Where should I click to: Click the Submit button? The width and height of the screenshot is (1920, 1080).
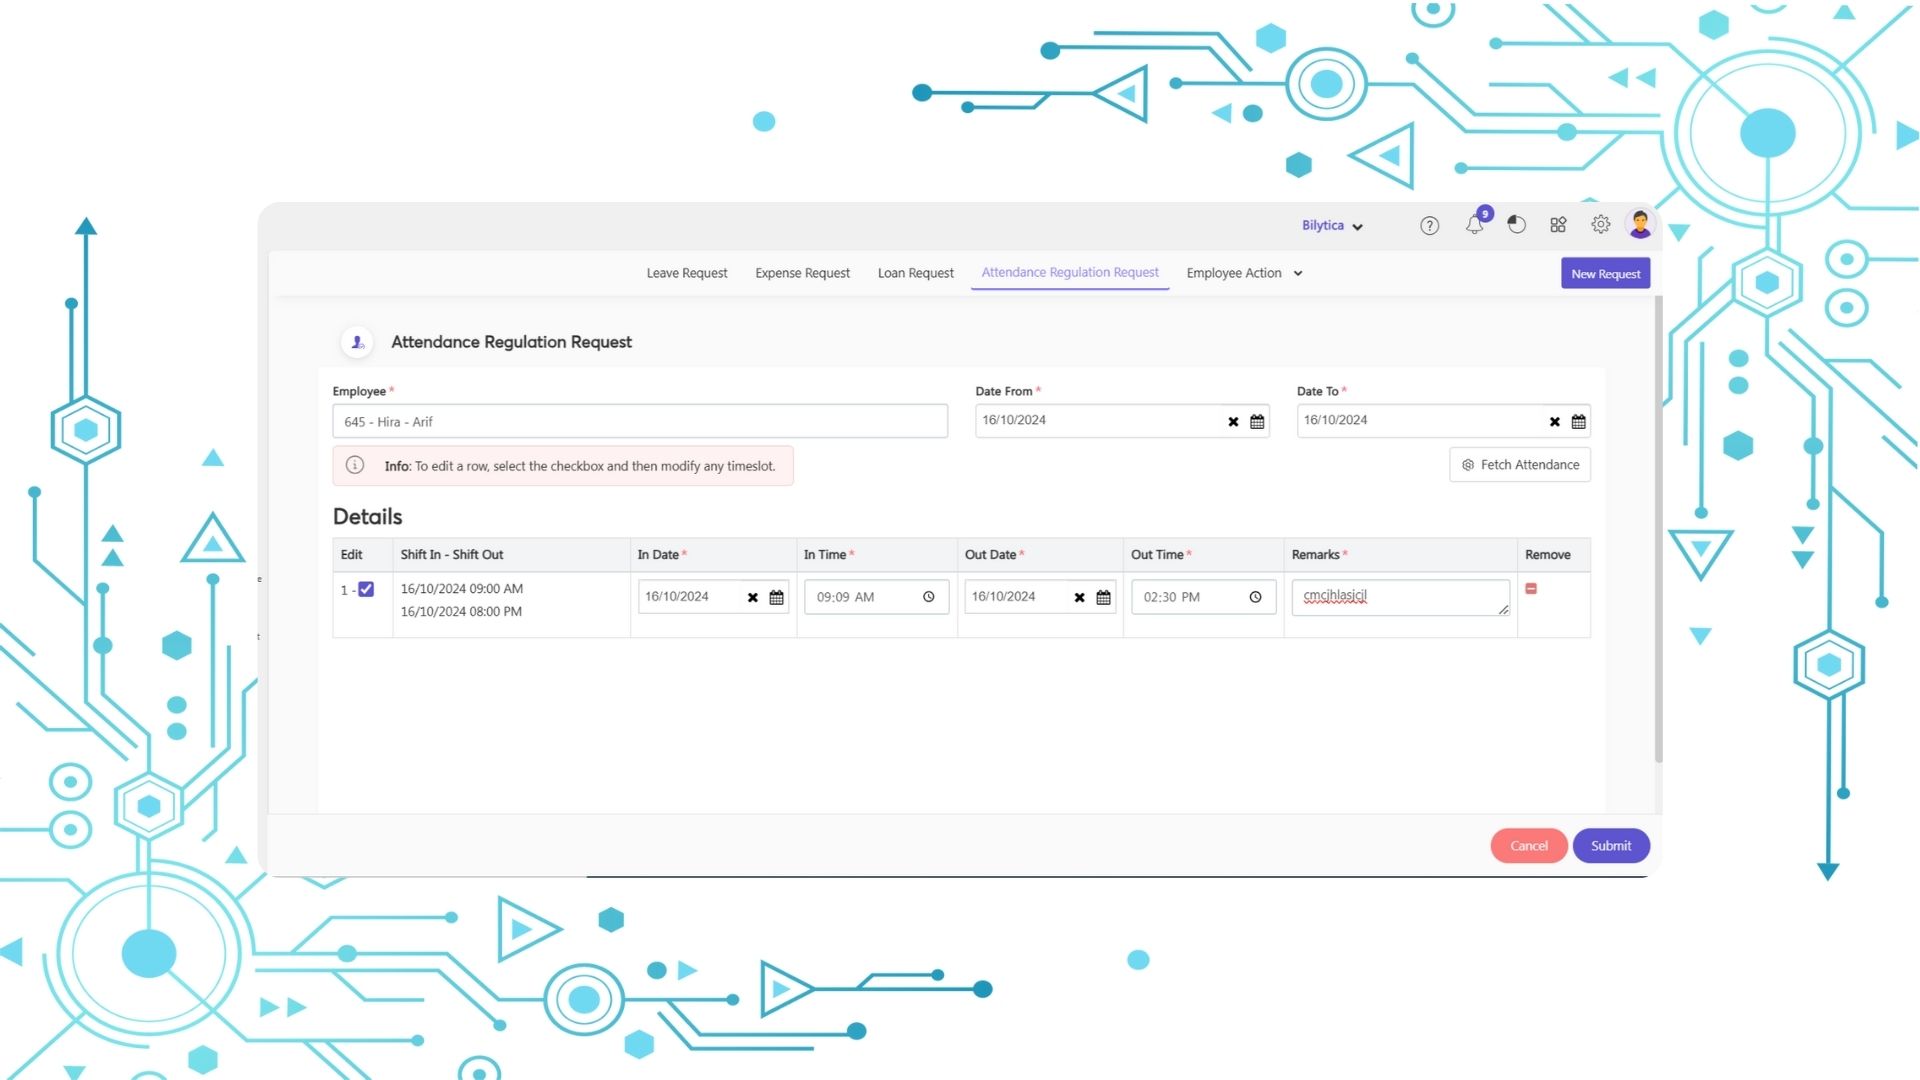tap(1610, 845)
